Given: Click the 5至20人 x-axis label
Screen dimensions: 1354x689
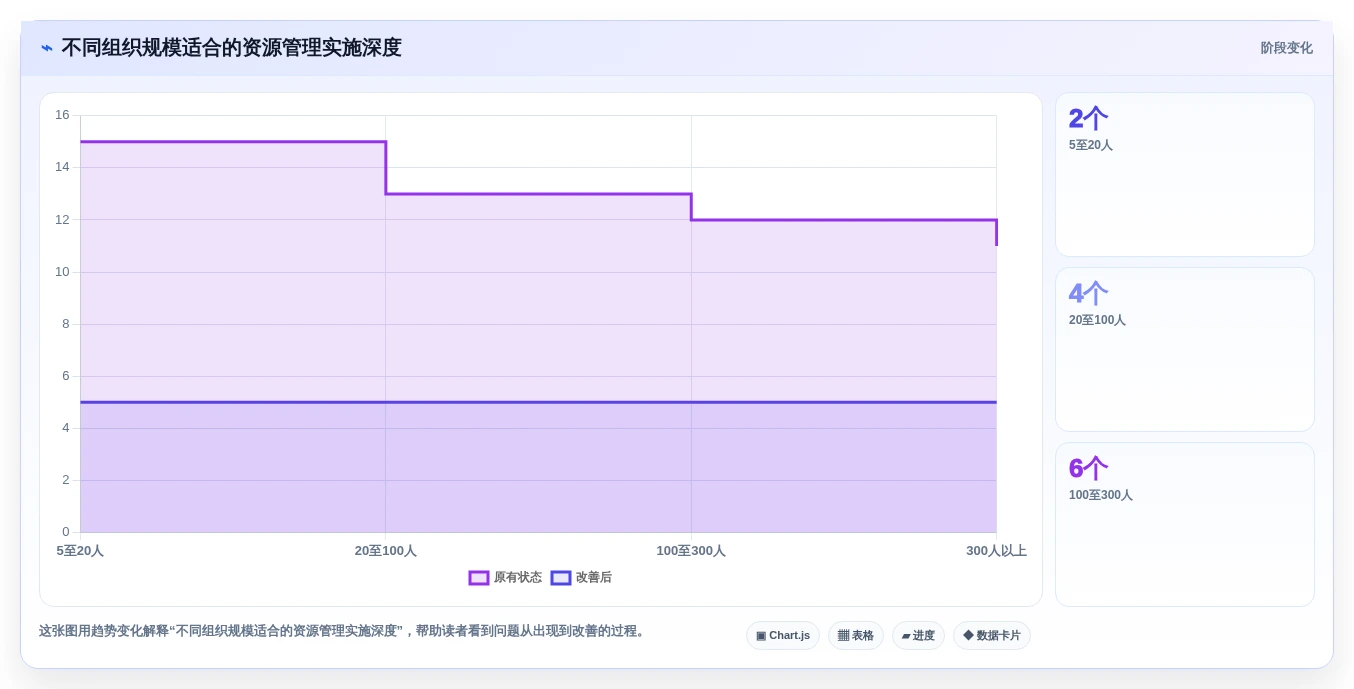Looking at the screenshot, I should 80,551.
